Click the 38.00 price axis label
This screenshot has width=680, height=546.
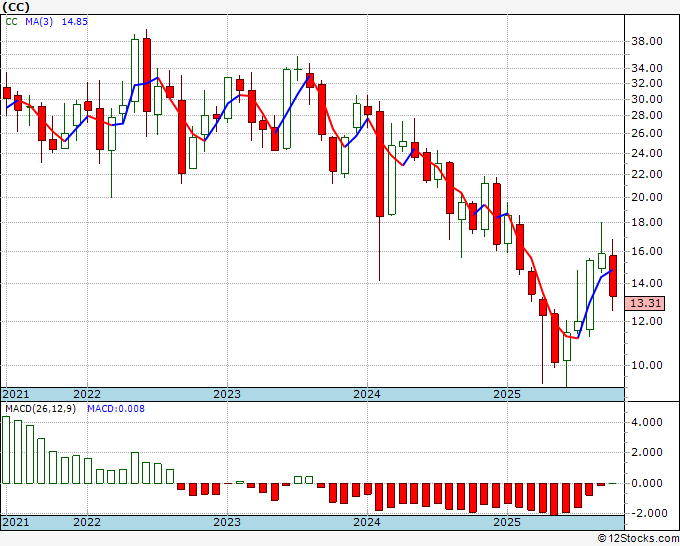(646, 42)
